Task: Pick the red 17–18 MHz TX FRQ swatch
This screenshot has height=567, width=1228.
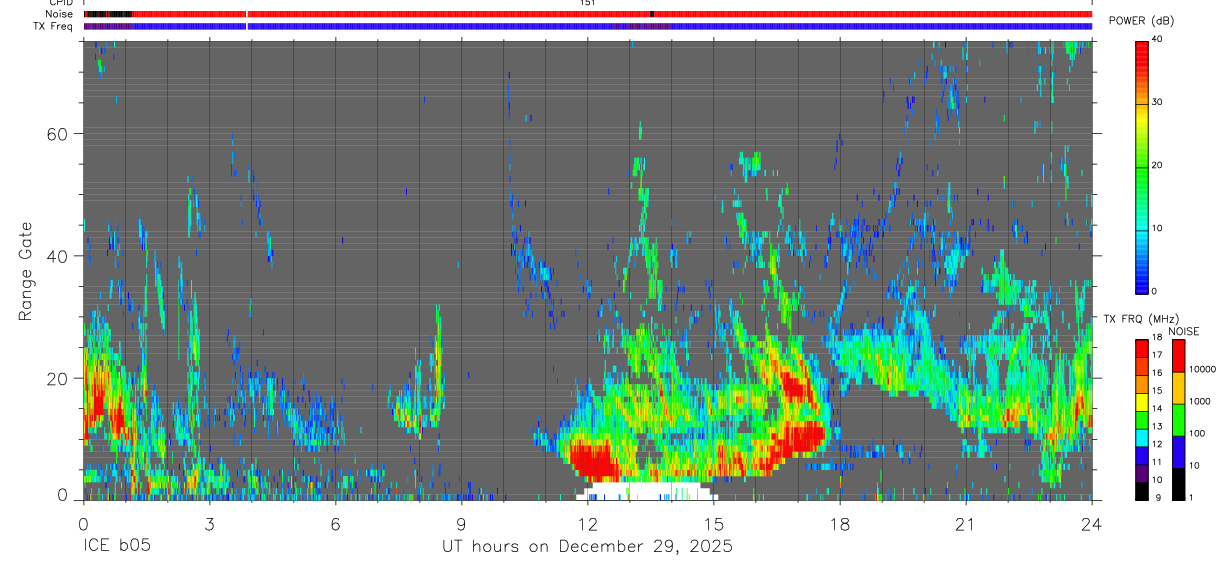Action: pos(1141,348)
